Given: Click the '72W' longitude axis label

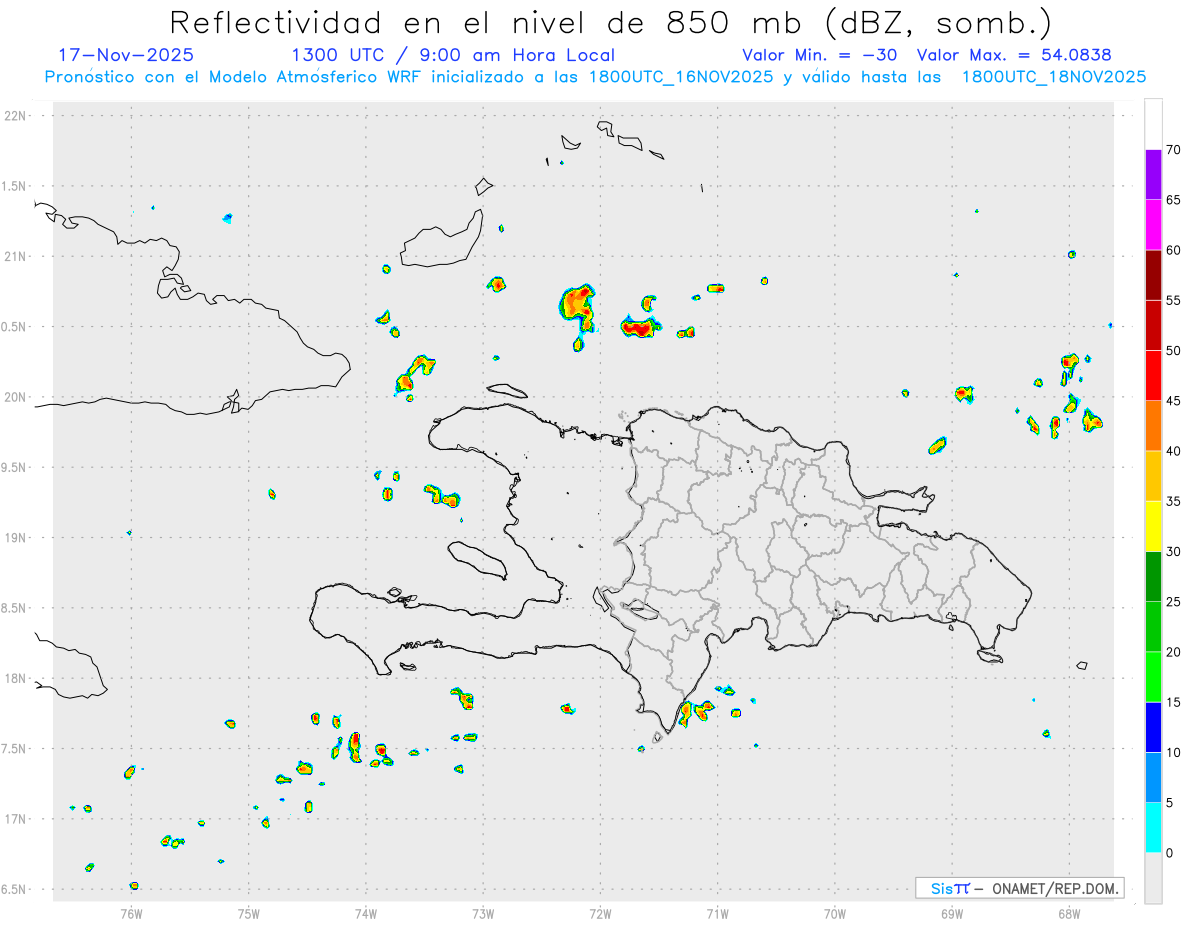Looking at the screenshot, I should (600, 913).
